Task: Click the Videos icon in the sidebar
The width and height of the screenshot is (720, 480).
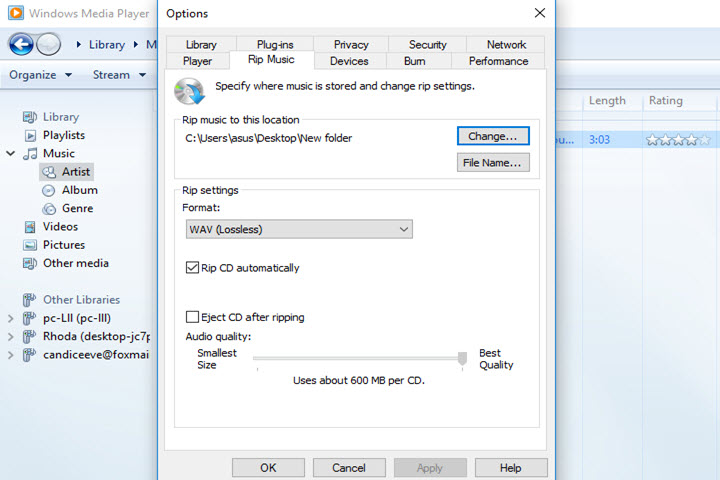Action: click(x=30, y=227)
